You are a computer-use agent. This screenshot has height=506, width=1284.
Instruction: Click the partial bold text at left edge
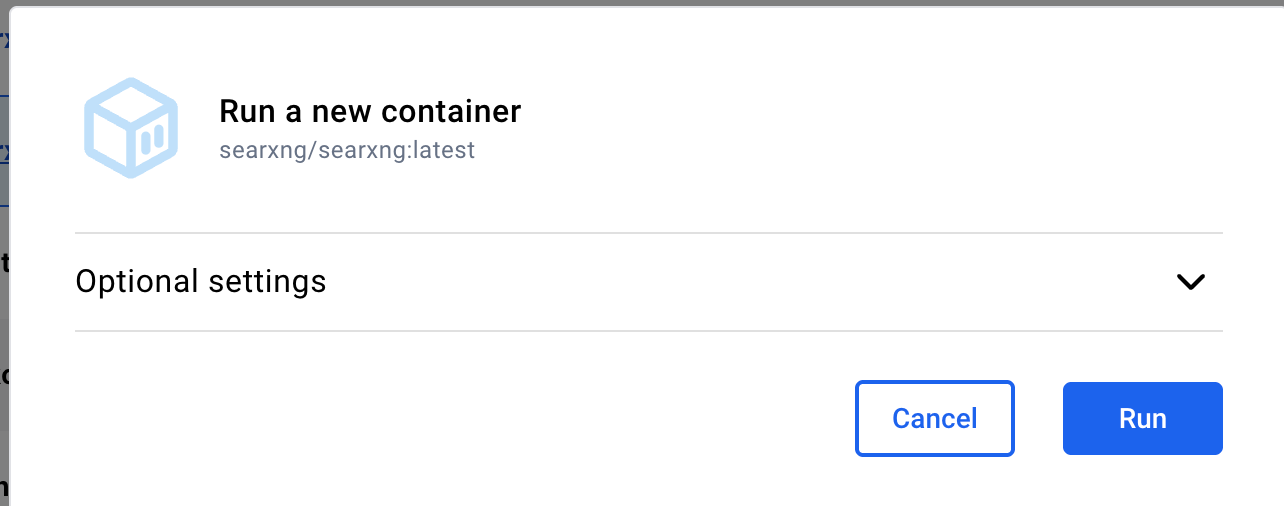coord(4,264)
